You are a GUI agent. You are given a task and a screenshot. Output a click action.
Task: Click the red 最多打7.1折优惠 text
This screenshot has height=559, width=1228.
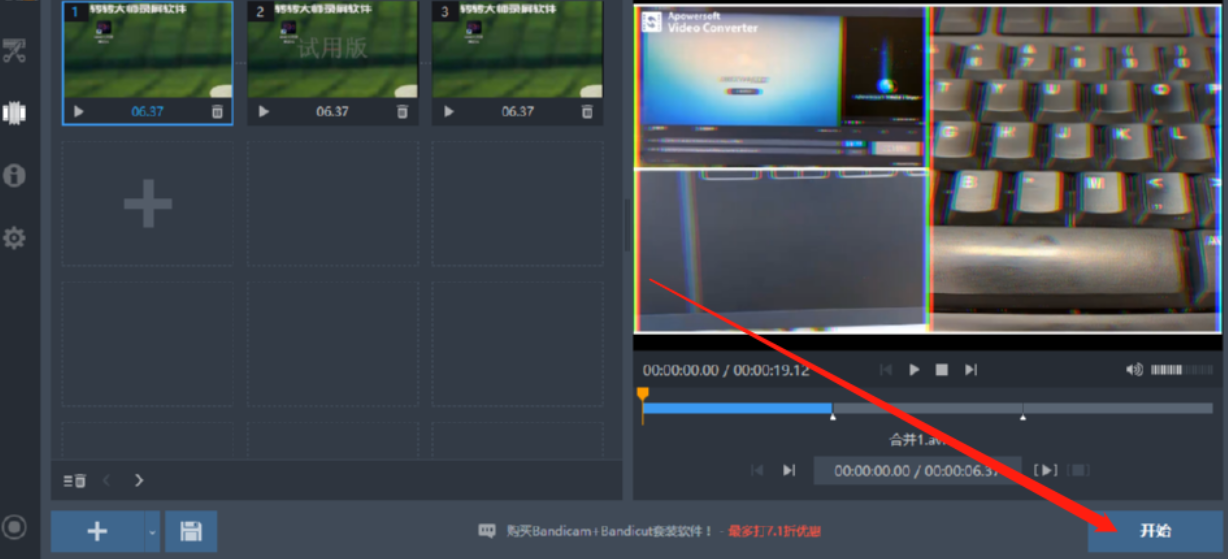click(x=774, y=531)
